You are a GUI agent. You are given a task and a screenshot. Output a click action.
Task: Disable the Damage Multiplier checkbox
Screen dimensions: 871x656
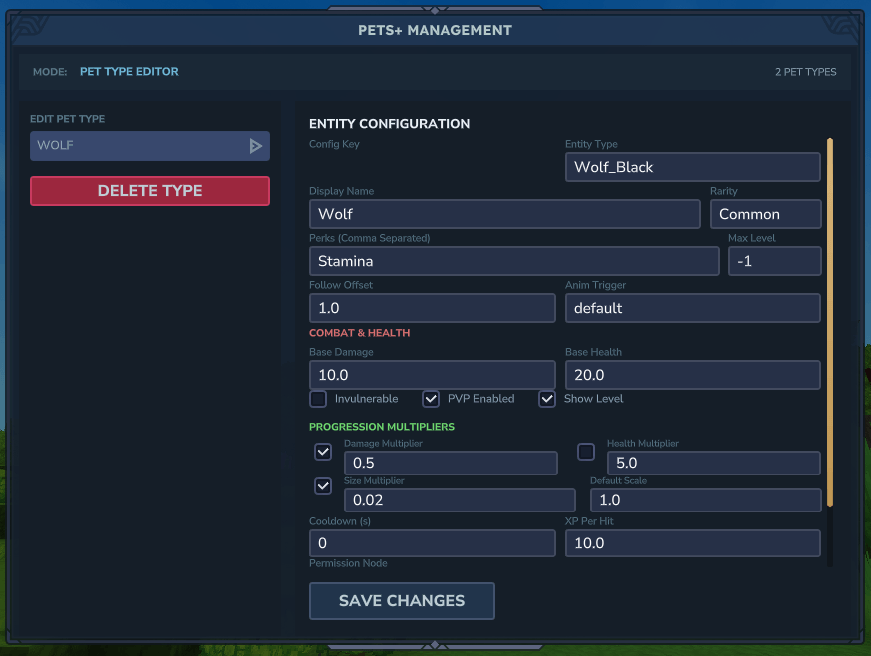coord(323,452)
